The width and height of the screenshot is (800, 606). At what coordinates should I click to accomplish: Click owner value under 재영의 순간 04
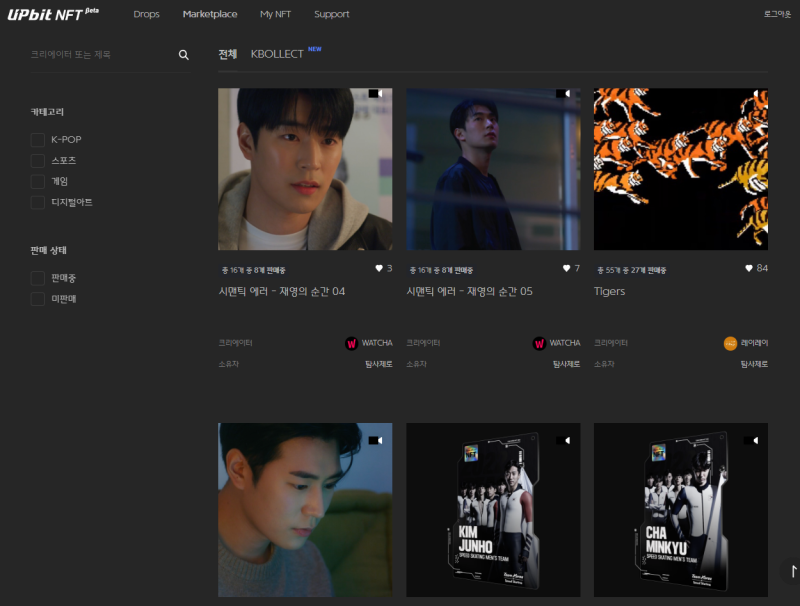tap(379, 364)
